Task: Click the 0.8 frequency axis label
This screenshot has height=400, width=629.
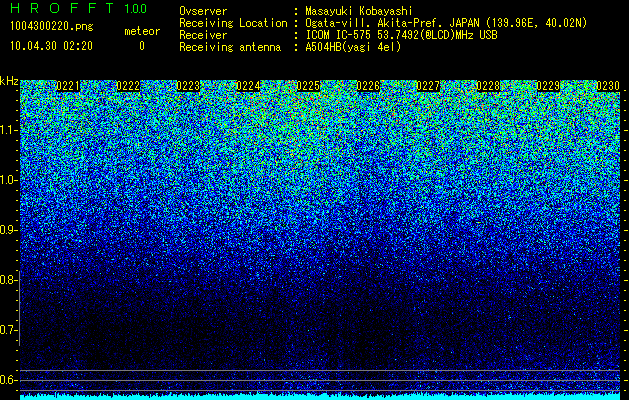Action: click(x=8, y=280)
